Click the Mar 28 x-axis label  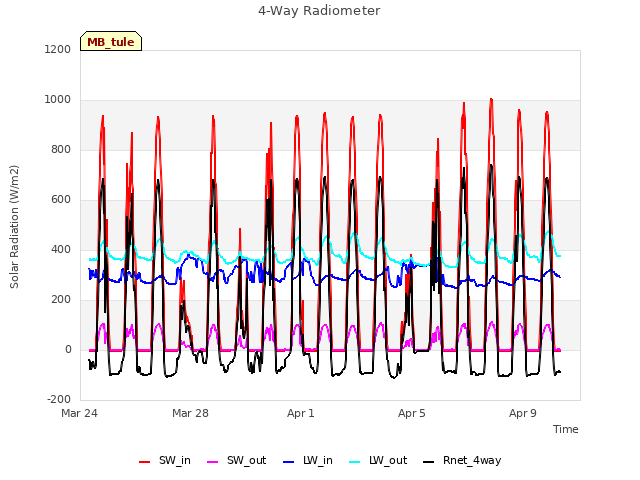click(x=190, y=413)
